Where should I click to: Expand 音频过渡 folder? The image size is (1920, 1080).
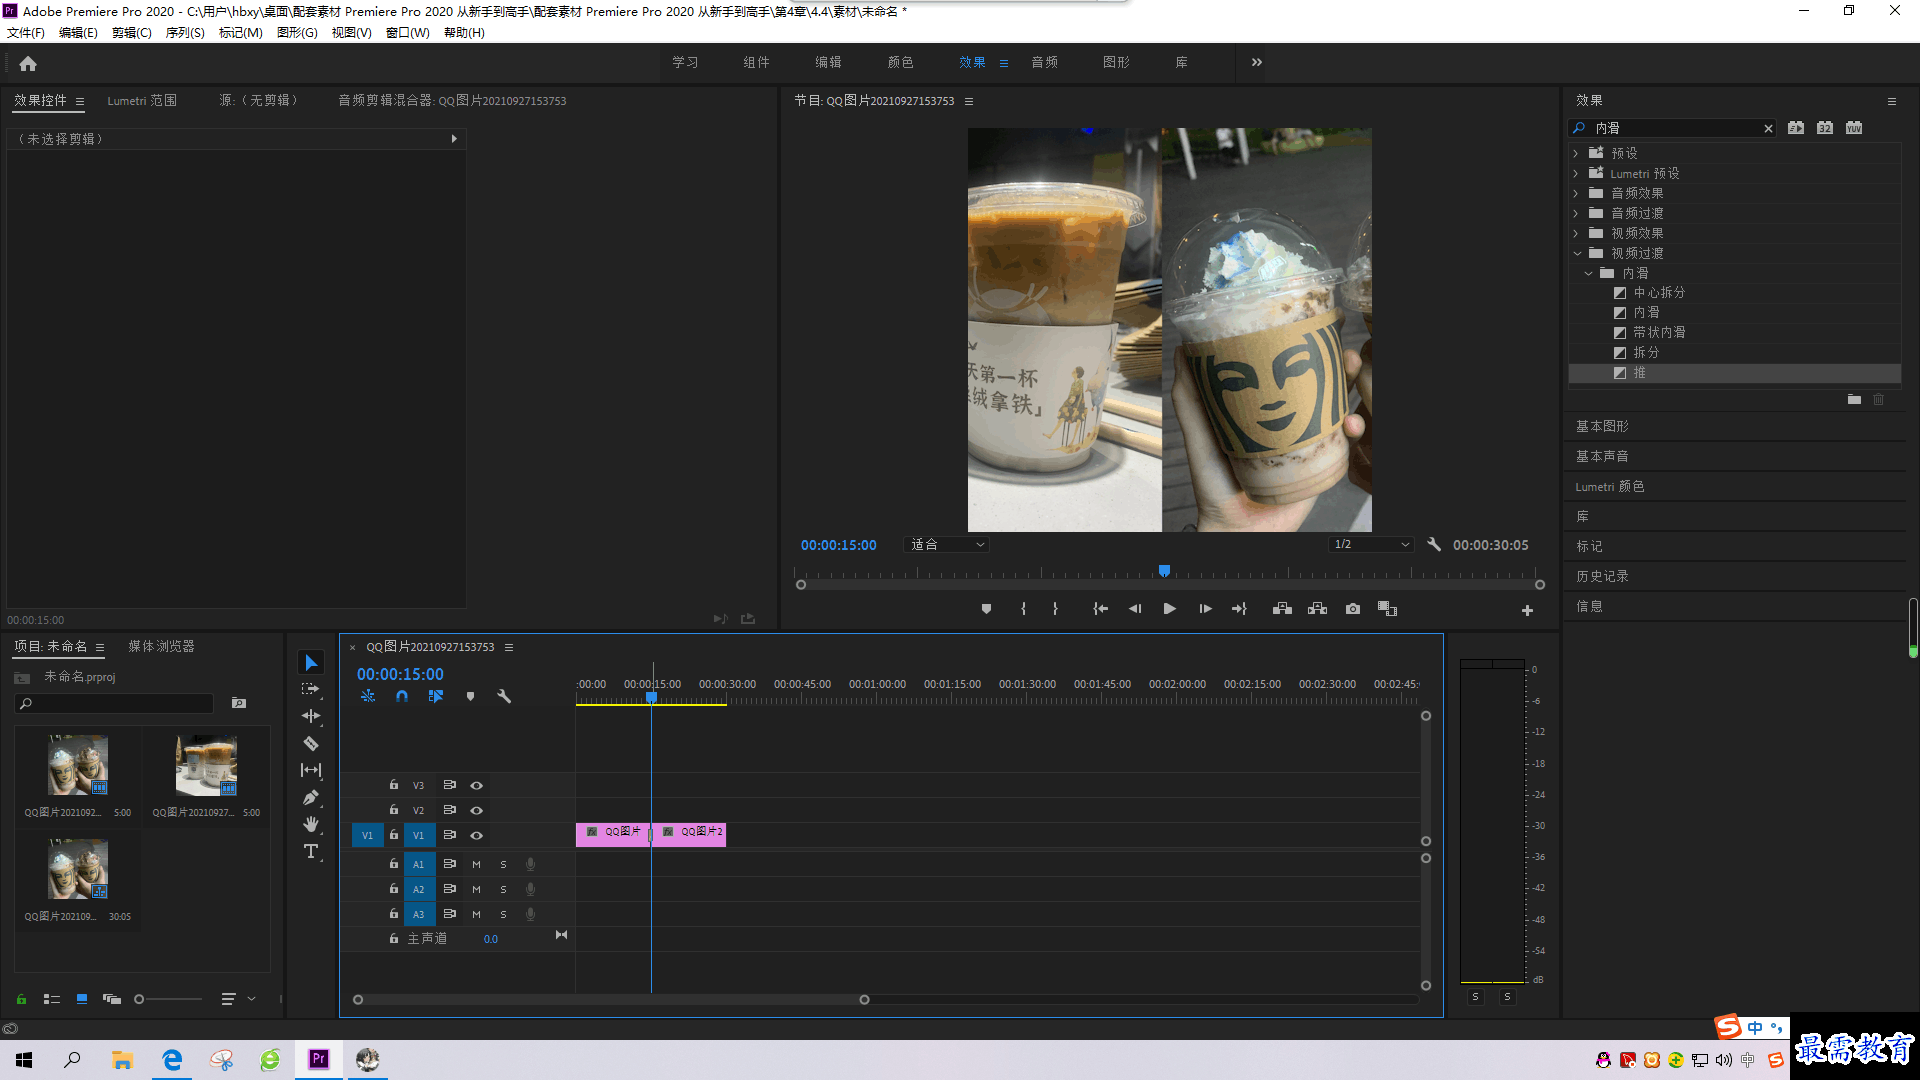point(1576,213)
